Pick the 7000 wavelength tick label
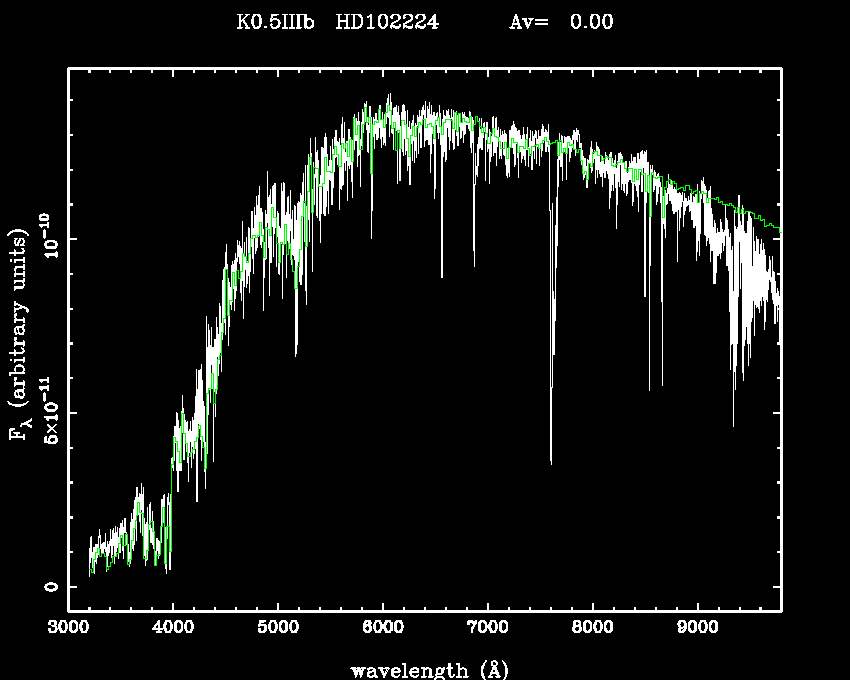 pos(488,629)
